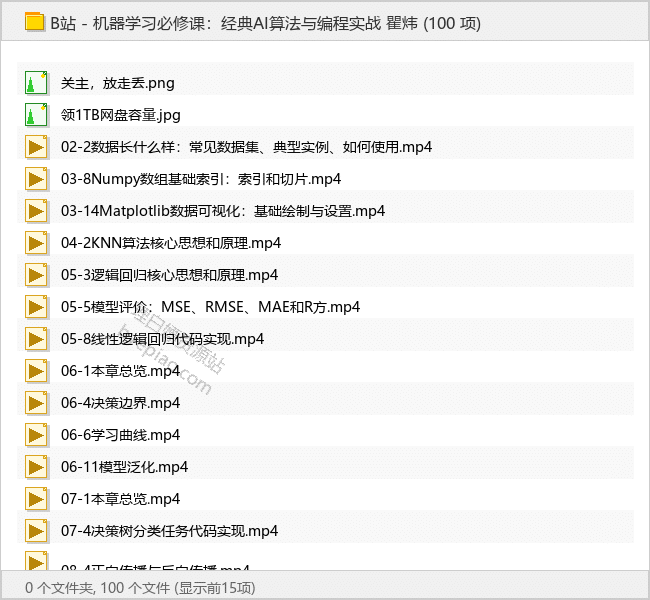650x600 pixels.
Task: Click video icon for 05-3逻辑回归核心思想和原理.mp4
Action: 36,275
